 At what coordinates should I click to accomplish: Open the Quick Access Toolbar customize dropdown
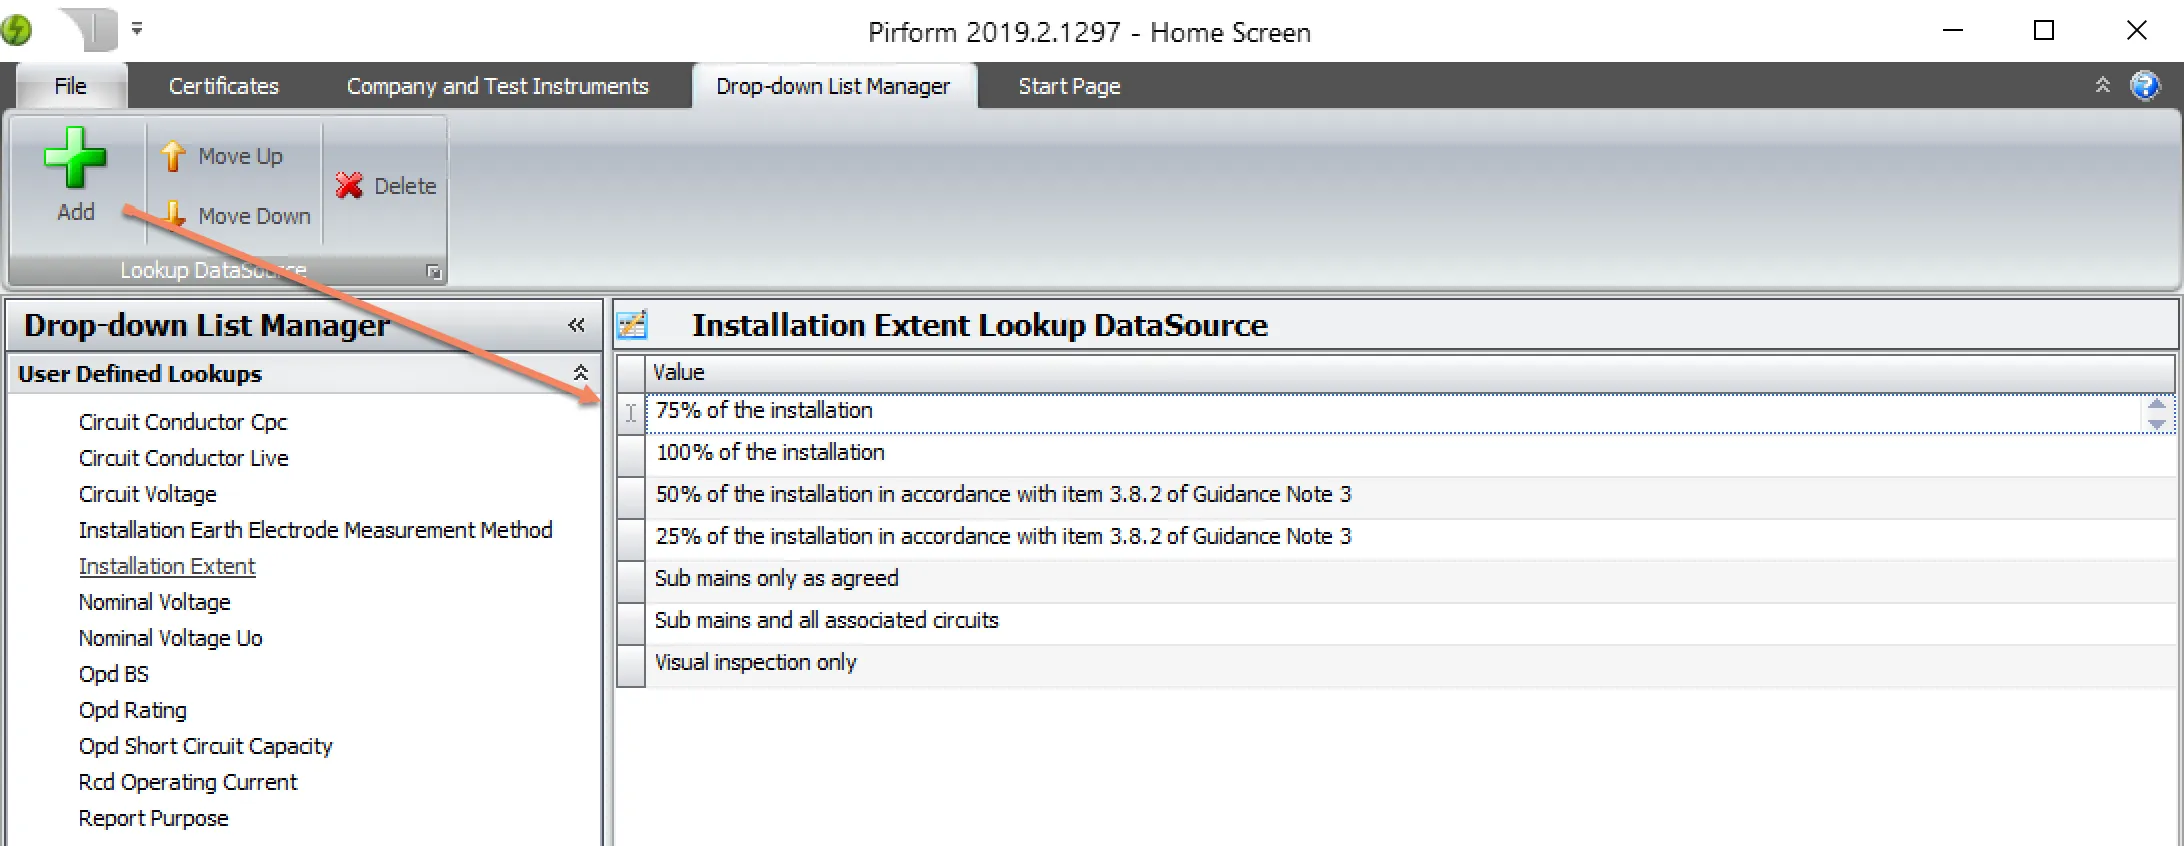(x=137, y=29)
